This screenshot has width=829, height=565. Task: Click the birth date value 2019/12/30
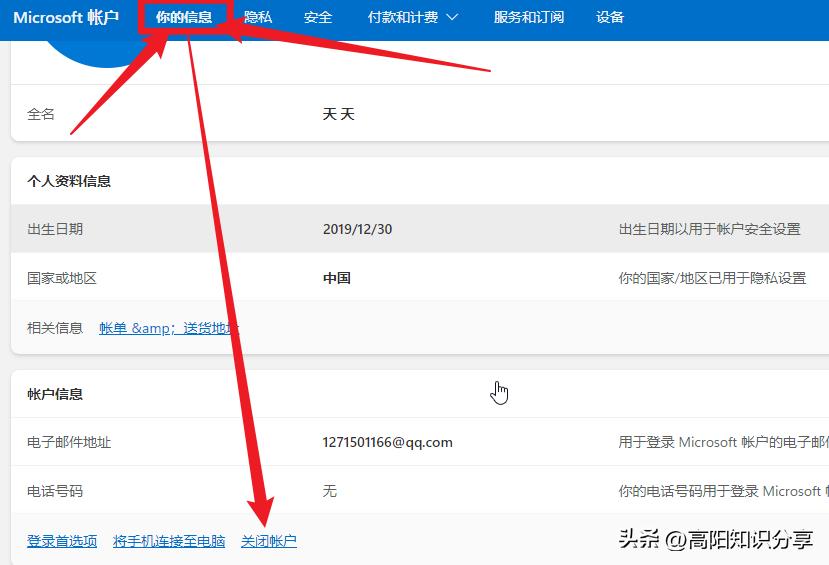tap(357, 229)
